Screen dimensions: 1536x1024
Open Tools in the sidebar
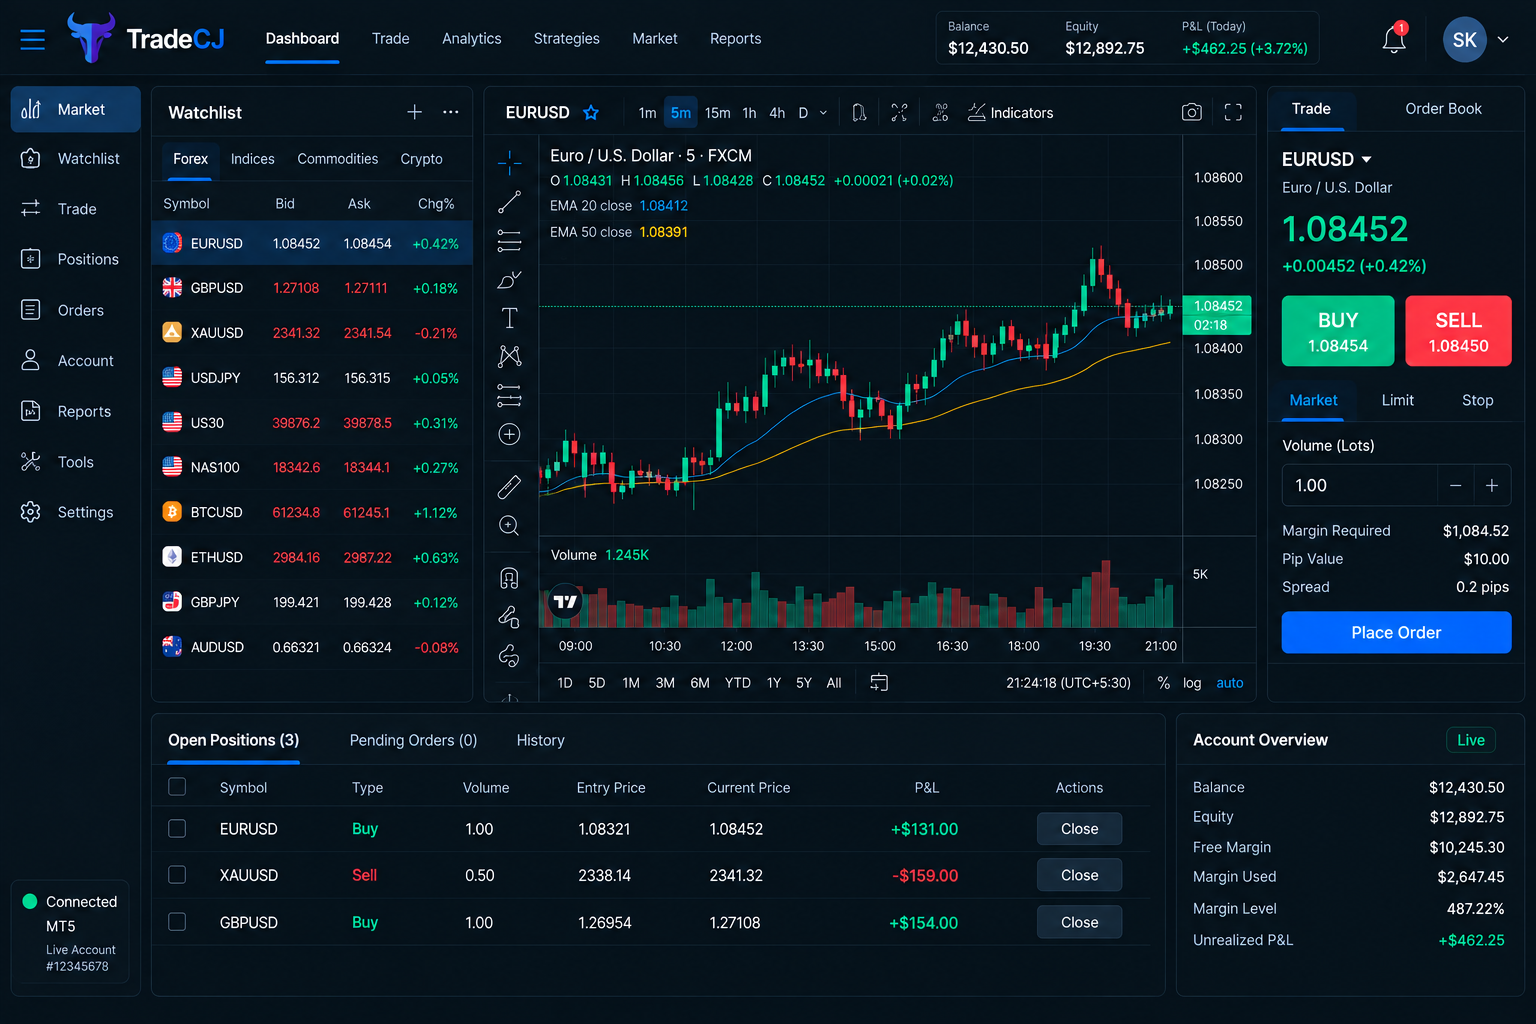pyautogui.click(x=75, y=462)
